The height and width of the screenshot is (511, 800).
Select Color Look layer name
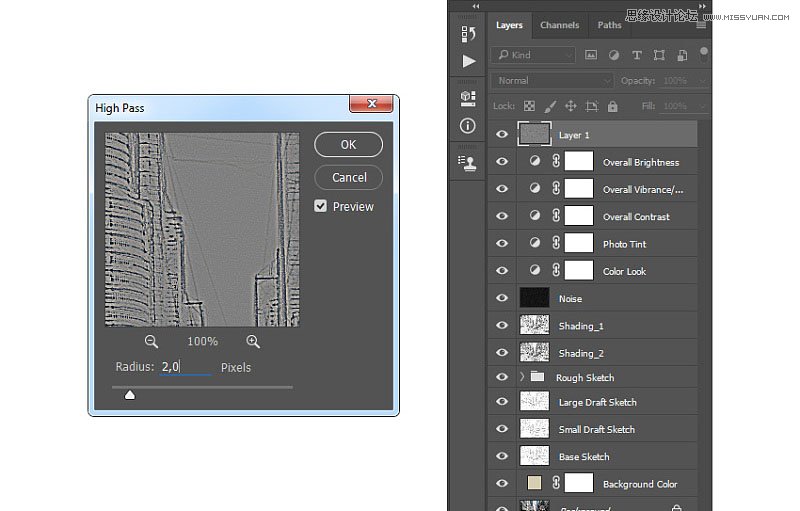click(x=624, y=271)
